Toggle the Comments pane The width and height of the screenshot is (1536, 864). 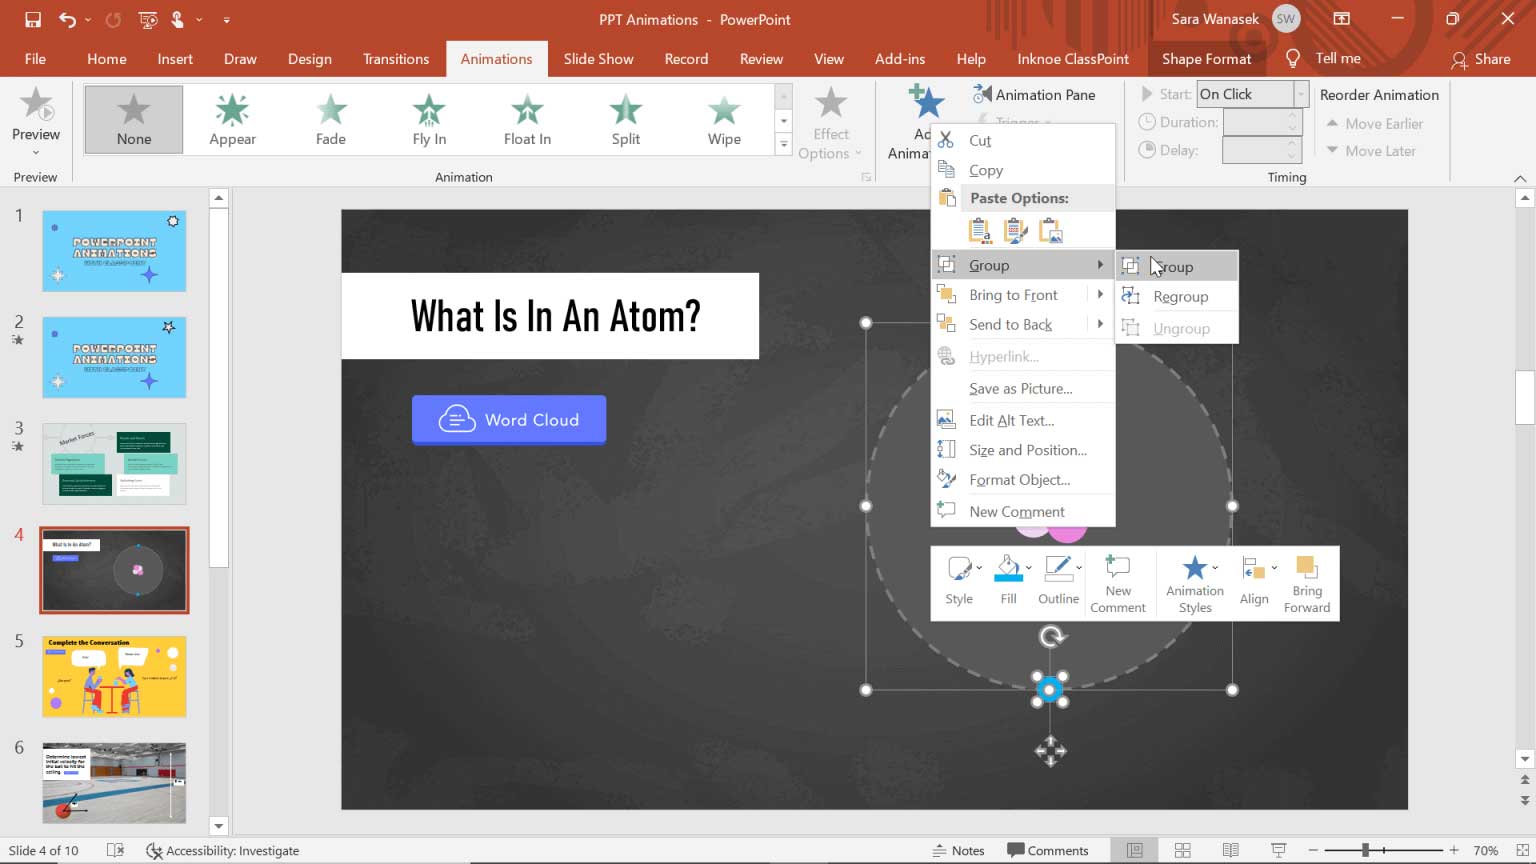(1049, 849)
